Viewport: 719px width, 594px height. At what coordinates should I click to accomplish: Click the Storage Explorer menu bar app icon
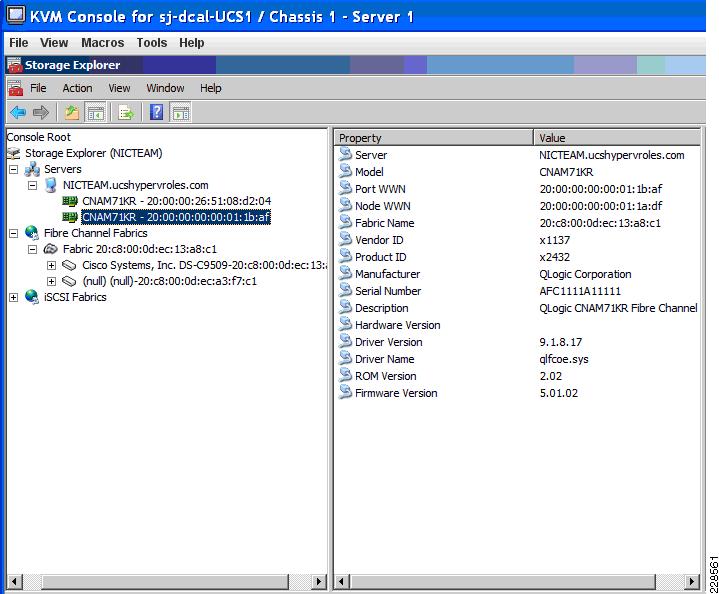coord(15,88)
